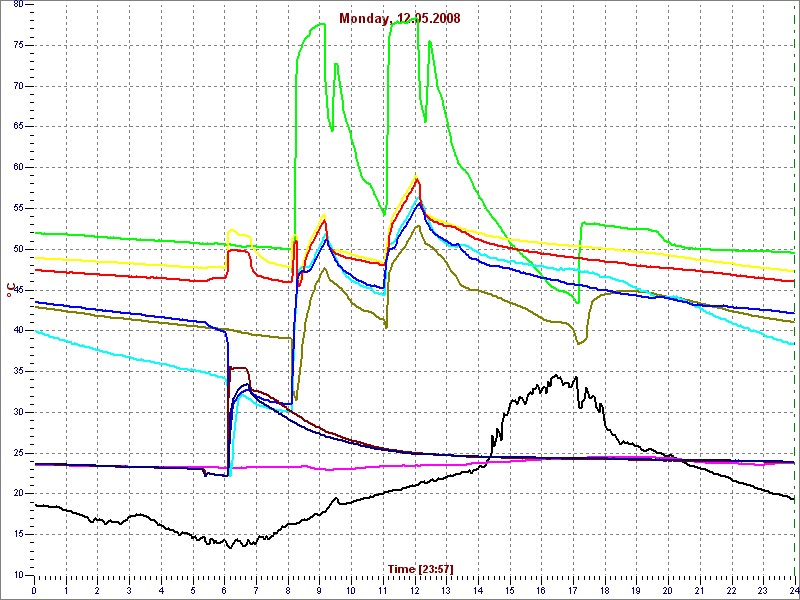Select the y-axis temperature label 65

click(18, 127)
